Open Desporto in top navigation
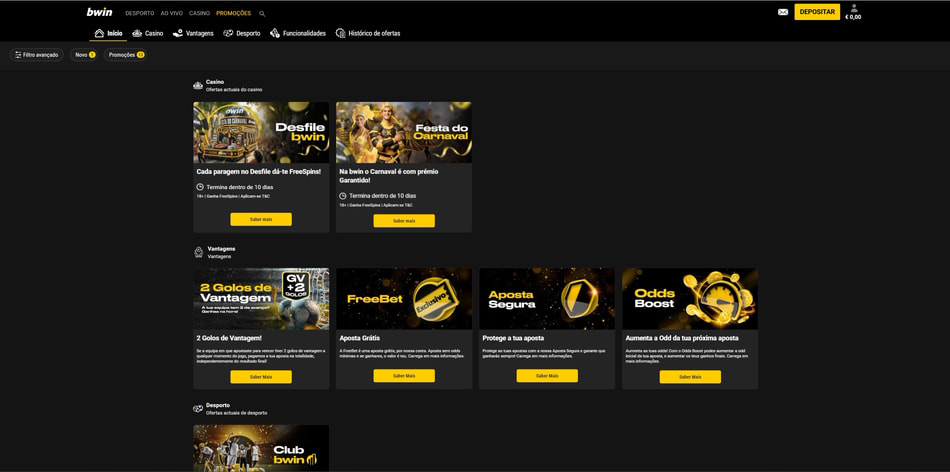The width and height of the screenshot is (950, 472). click(x=140, y=13)
